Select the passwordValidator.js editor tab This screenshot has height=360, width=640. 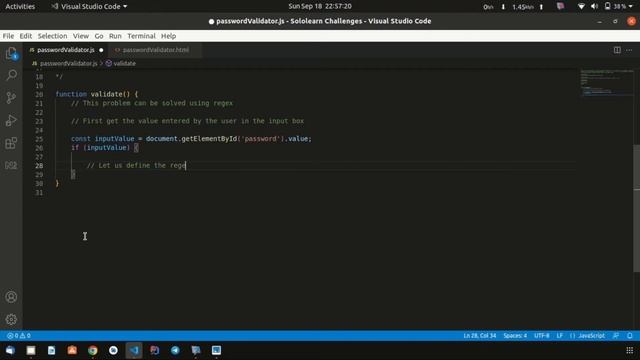click(x=65, y=50)
